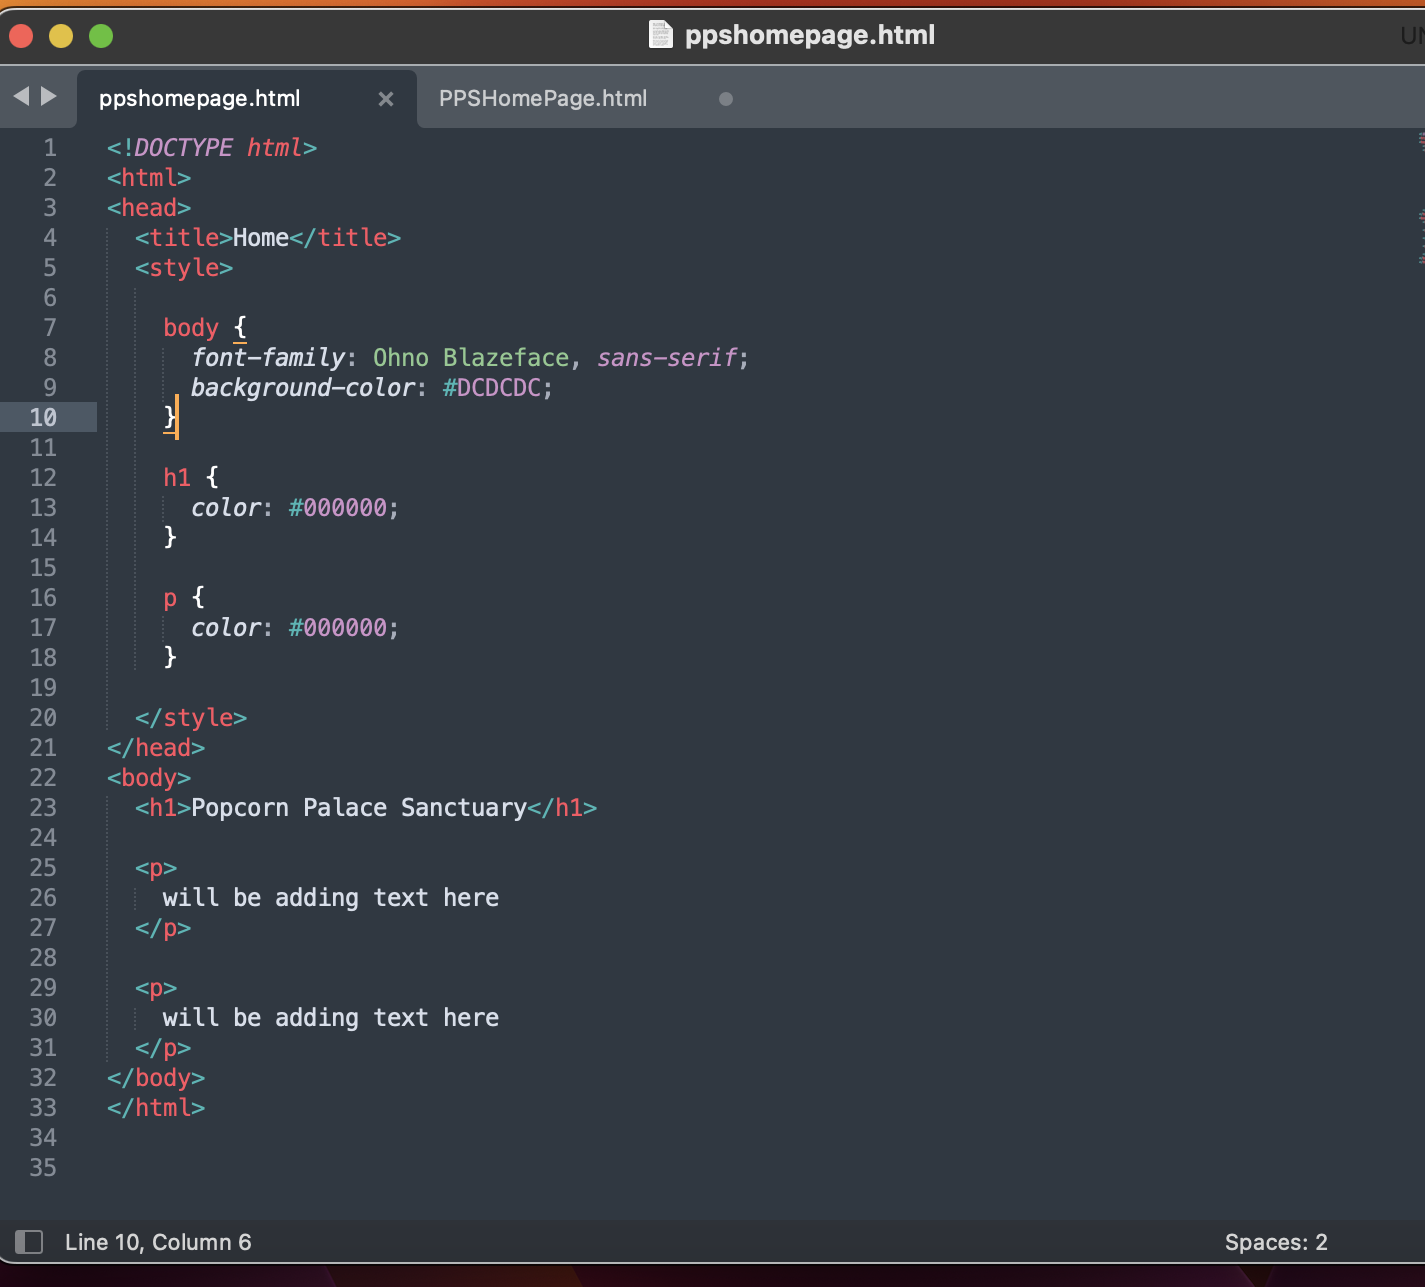Click the back arrow beside the tabs
Screen dimensions: 1425x1287
pos(21,96)
